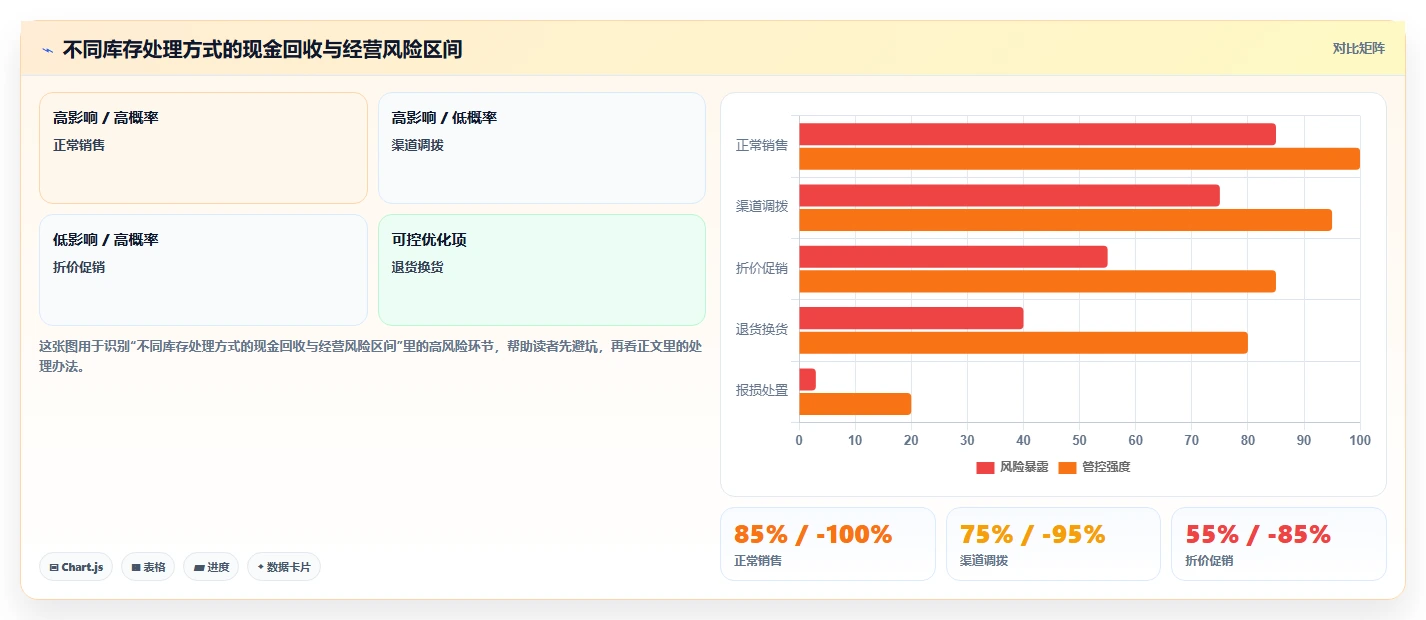Click the description paragraph starting 这张图用于识别

click(370, 356)
